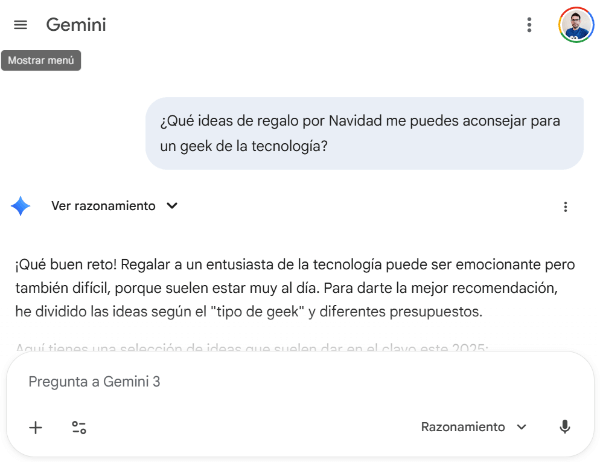Open the tools icon beside the plus
This screenshot has height=462, width=600.
(x=79, y=427)
